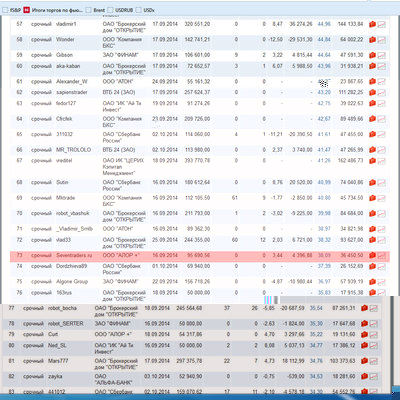Click red deals icon in fedor127 row

click(x=372, y=103)
